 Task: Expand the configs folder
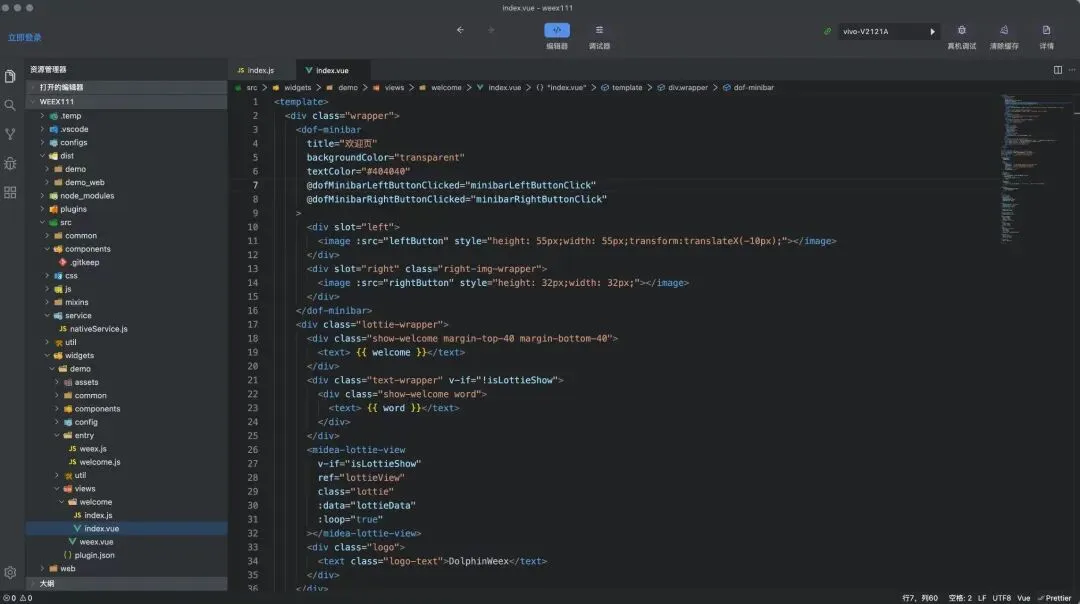127,143
